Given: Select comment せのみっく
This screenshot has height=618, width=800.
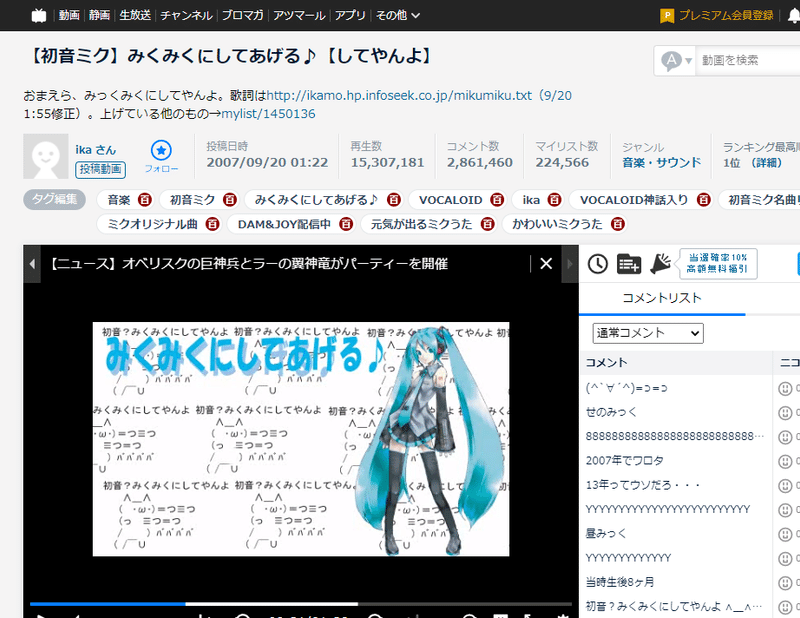Looking at the screenshot, I should 611,412.
